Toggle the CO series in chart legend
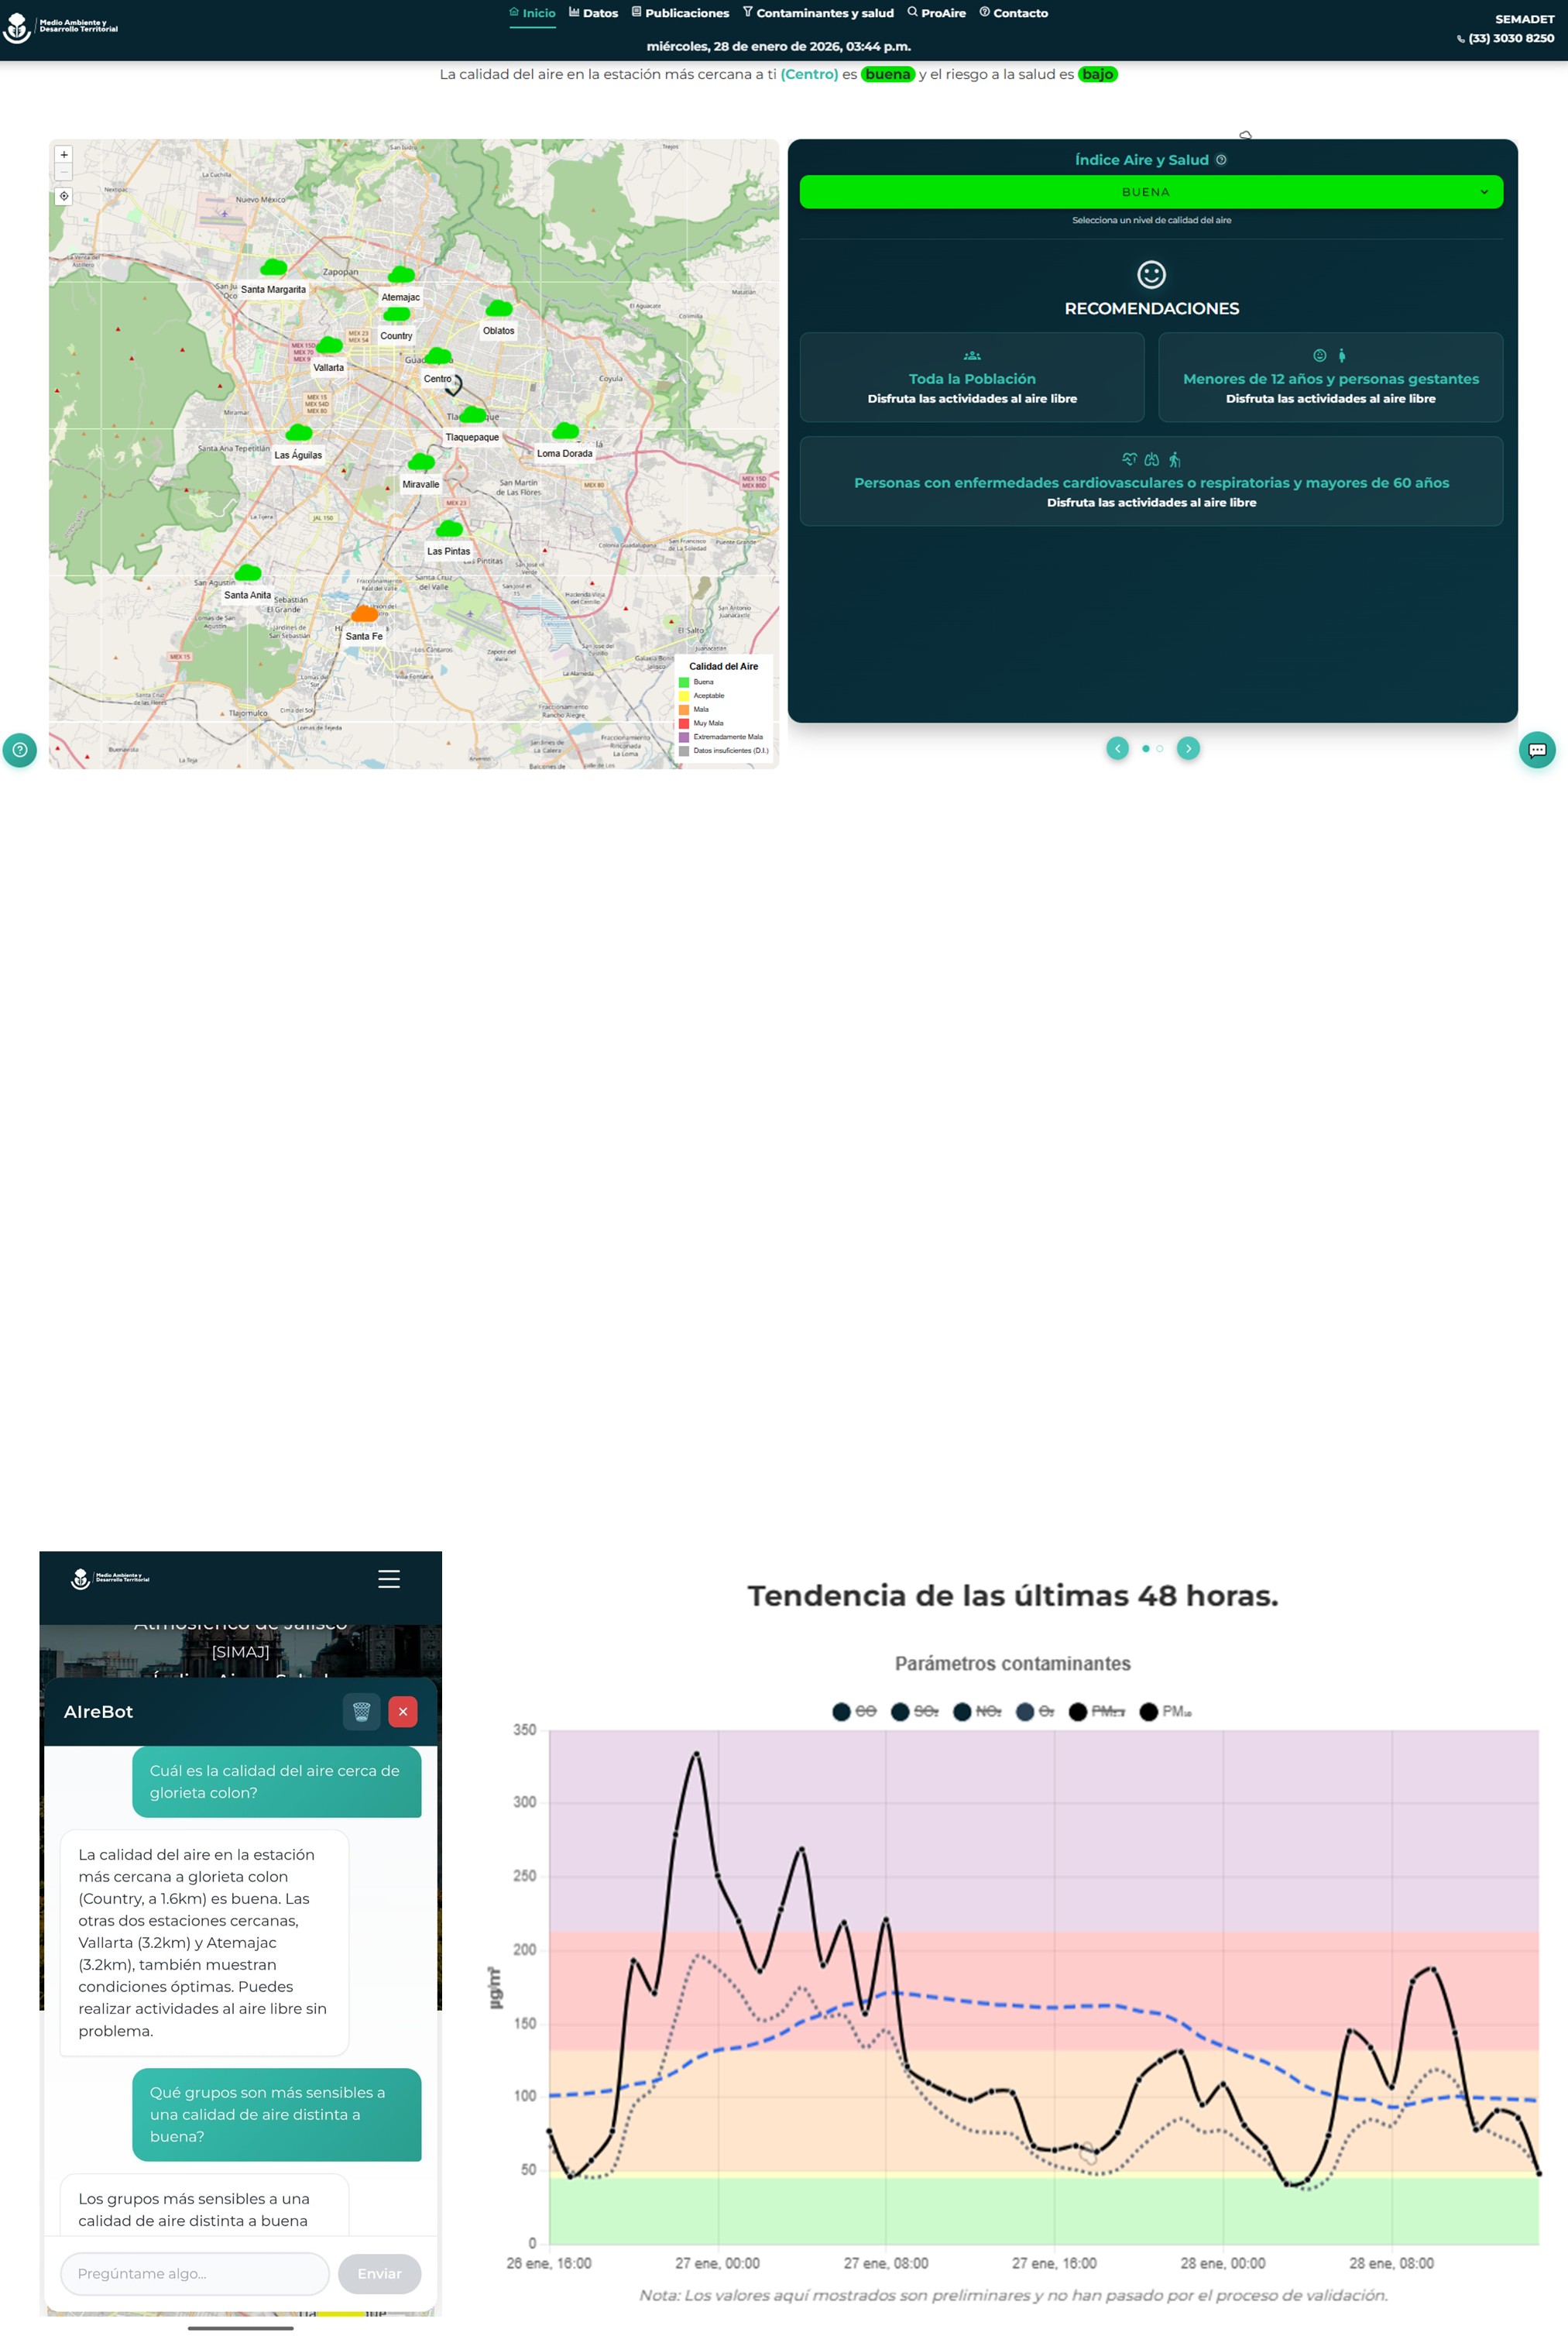 tap(854, 1711)
